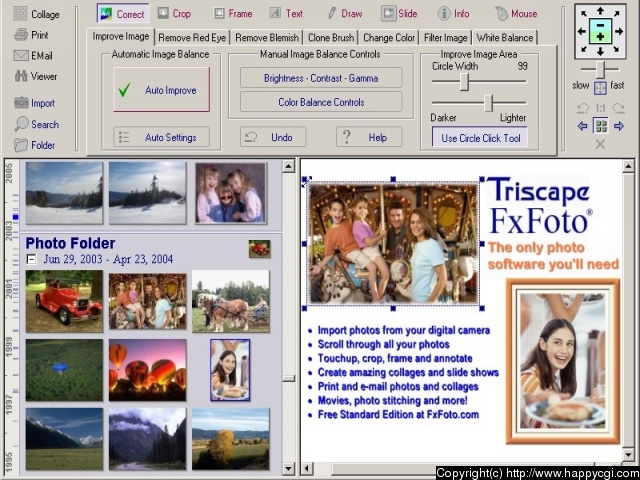Open Brightness - Contrast - Gamma controls
The image size is (640, 480).
click(321, 78)
